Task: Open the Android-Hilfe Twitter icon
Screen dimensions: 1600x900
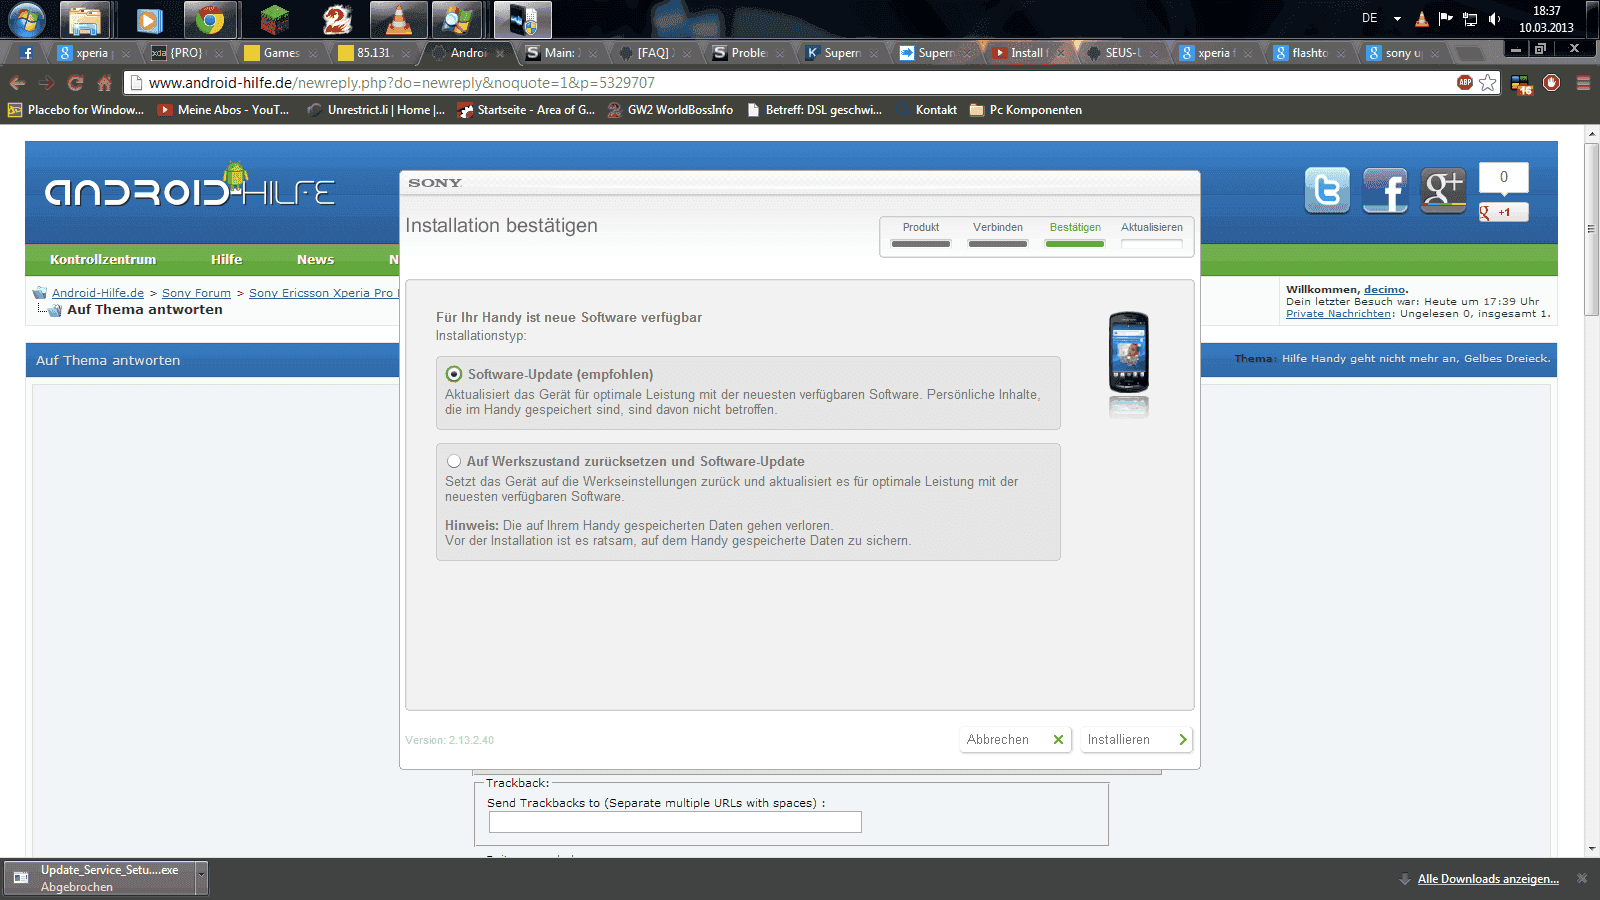Action: [x=1327, y=190]
